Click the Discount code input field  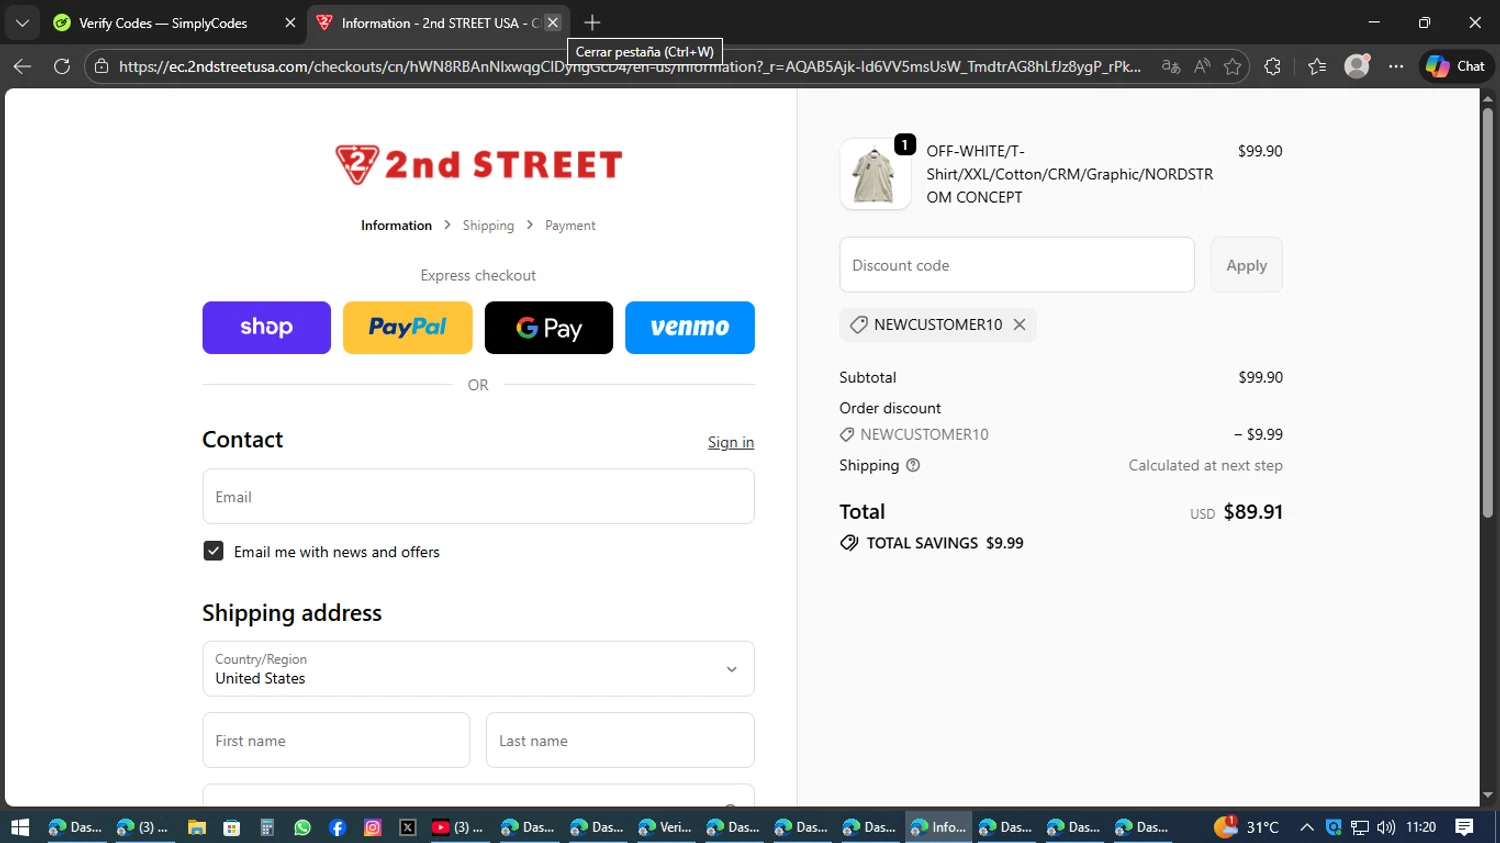point(1017,265)
